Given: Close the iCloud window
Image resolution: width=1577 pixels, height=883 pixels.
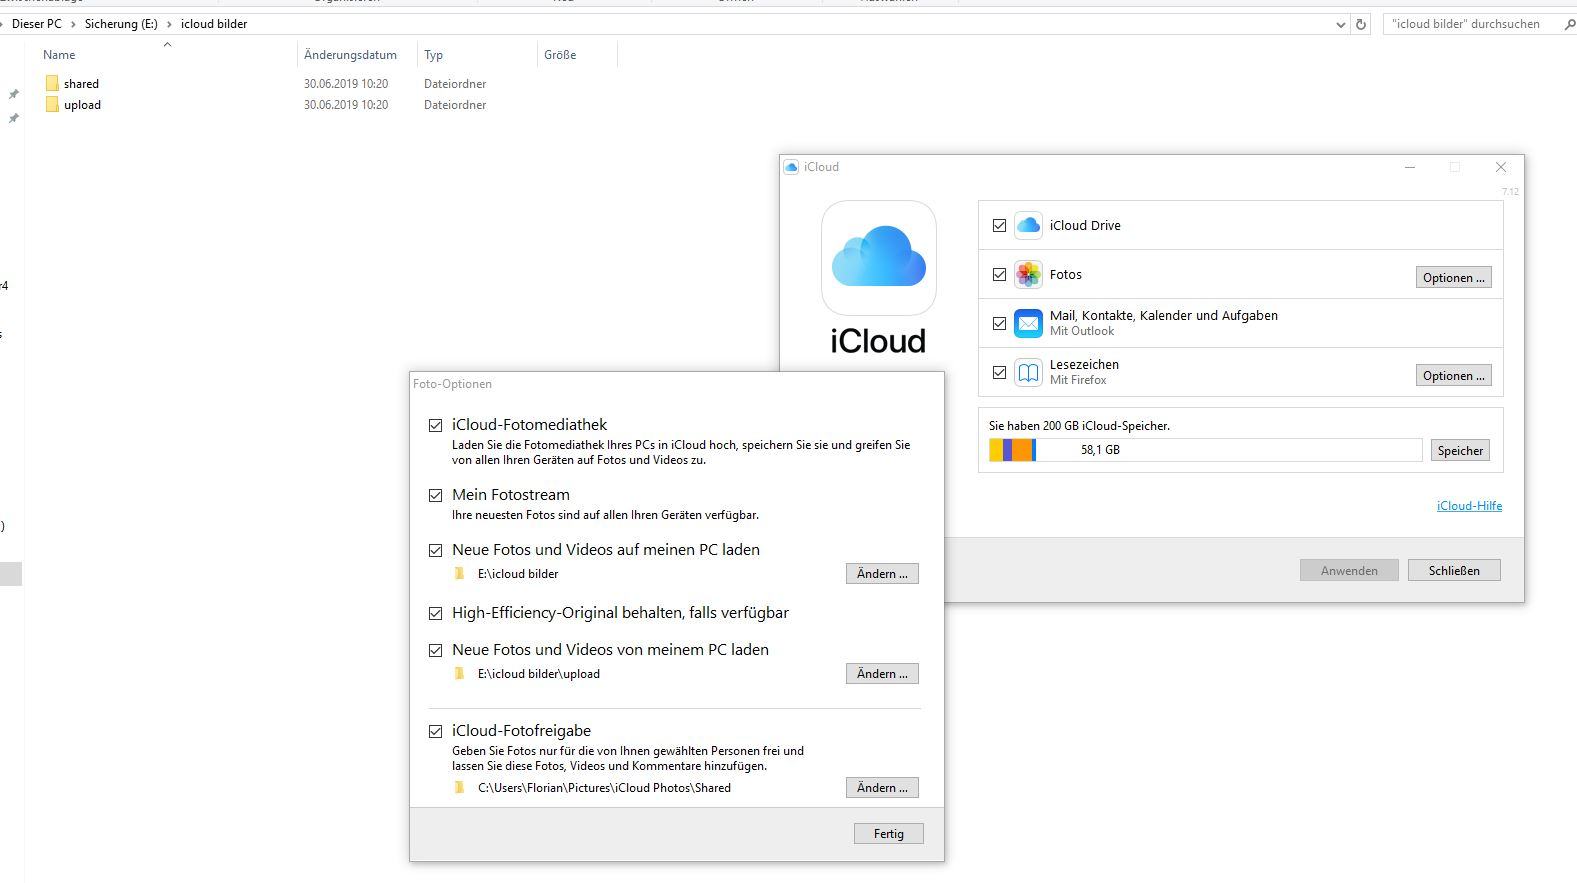Looking at the screenshot, I should 1500,167.
